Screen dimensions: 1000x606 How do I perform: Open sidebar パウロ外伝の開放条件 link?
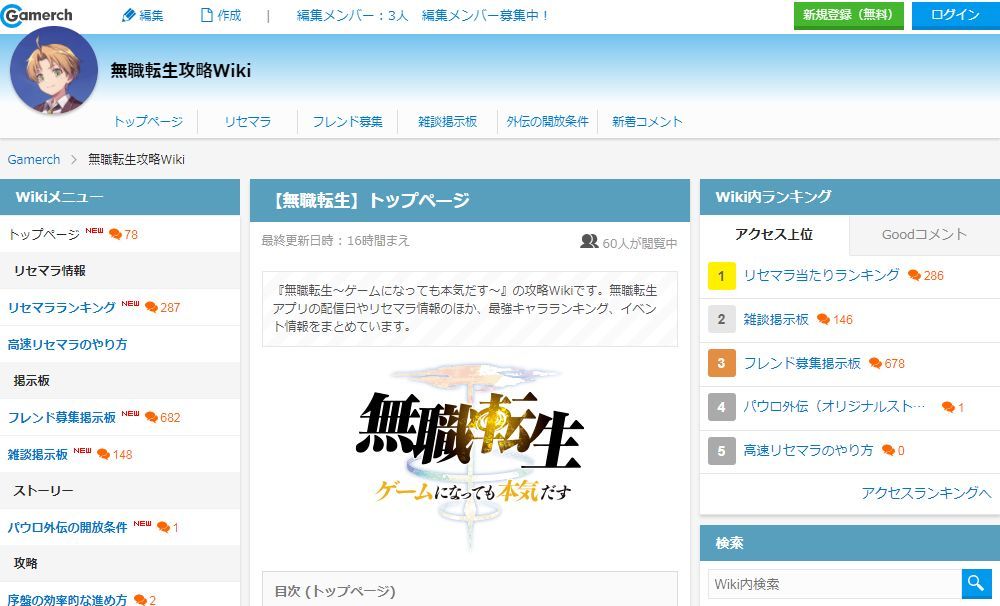coord(68,528)
